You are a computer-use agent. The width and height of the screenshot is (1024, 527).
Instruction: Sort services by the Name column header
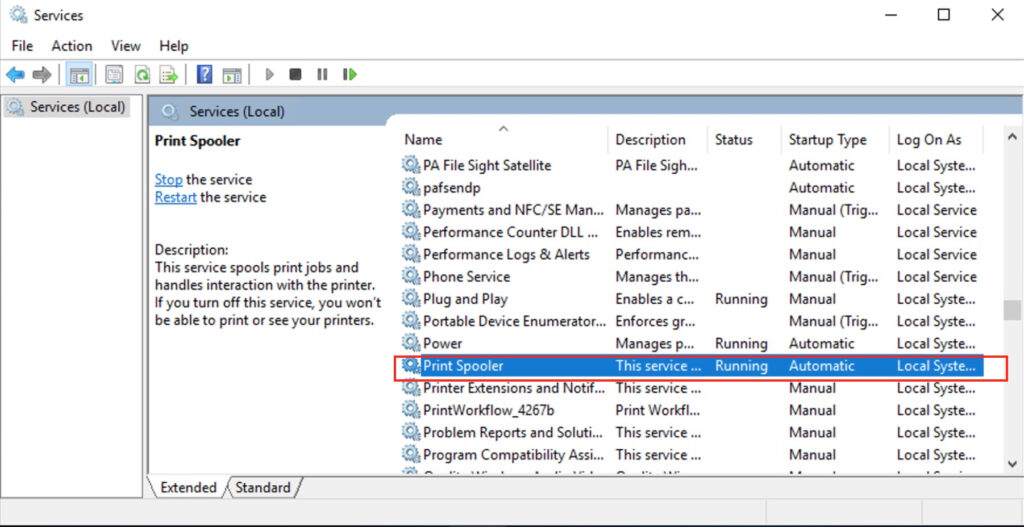pos(424,140)
